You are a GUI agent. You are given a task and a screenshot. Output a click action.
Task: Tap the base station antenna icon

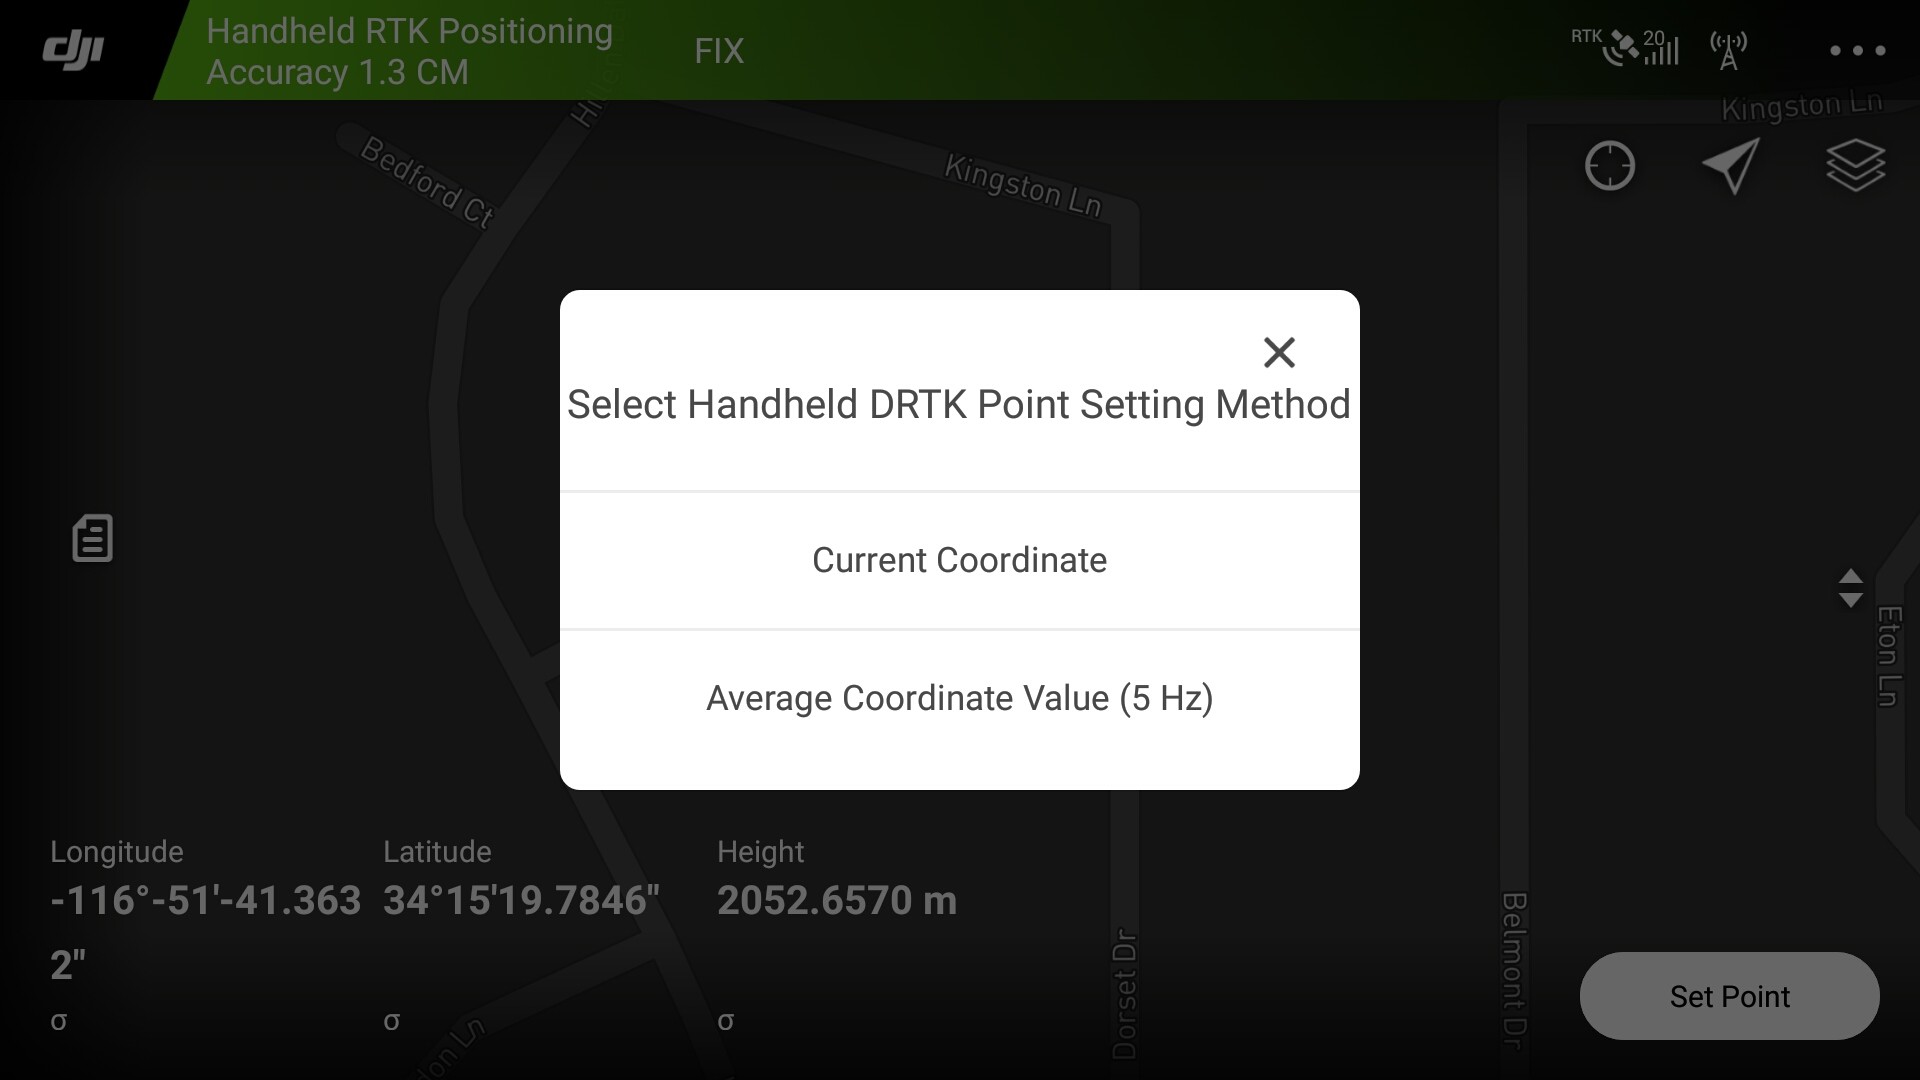(1730, 50)
